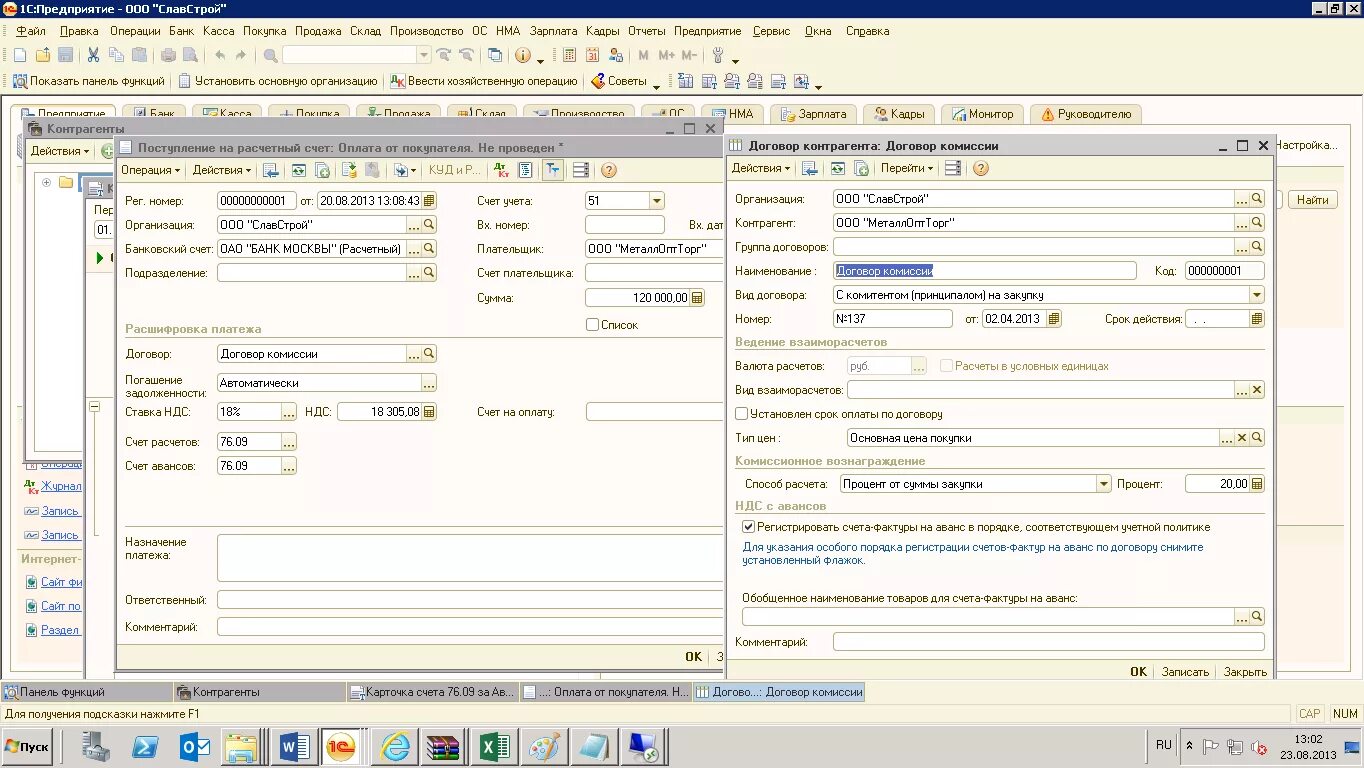Click the help question icon in payment document toolbar
This screenshot has width=1364, height=768.
point(608,170)
